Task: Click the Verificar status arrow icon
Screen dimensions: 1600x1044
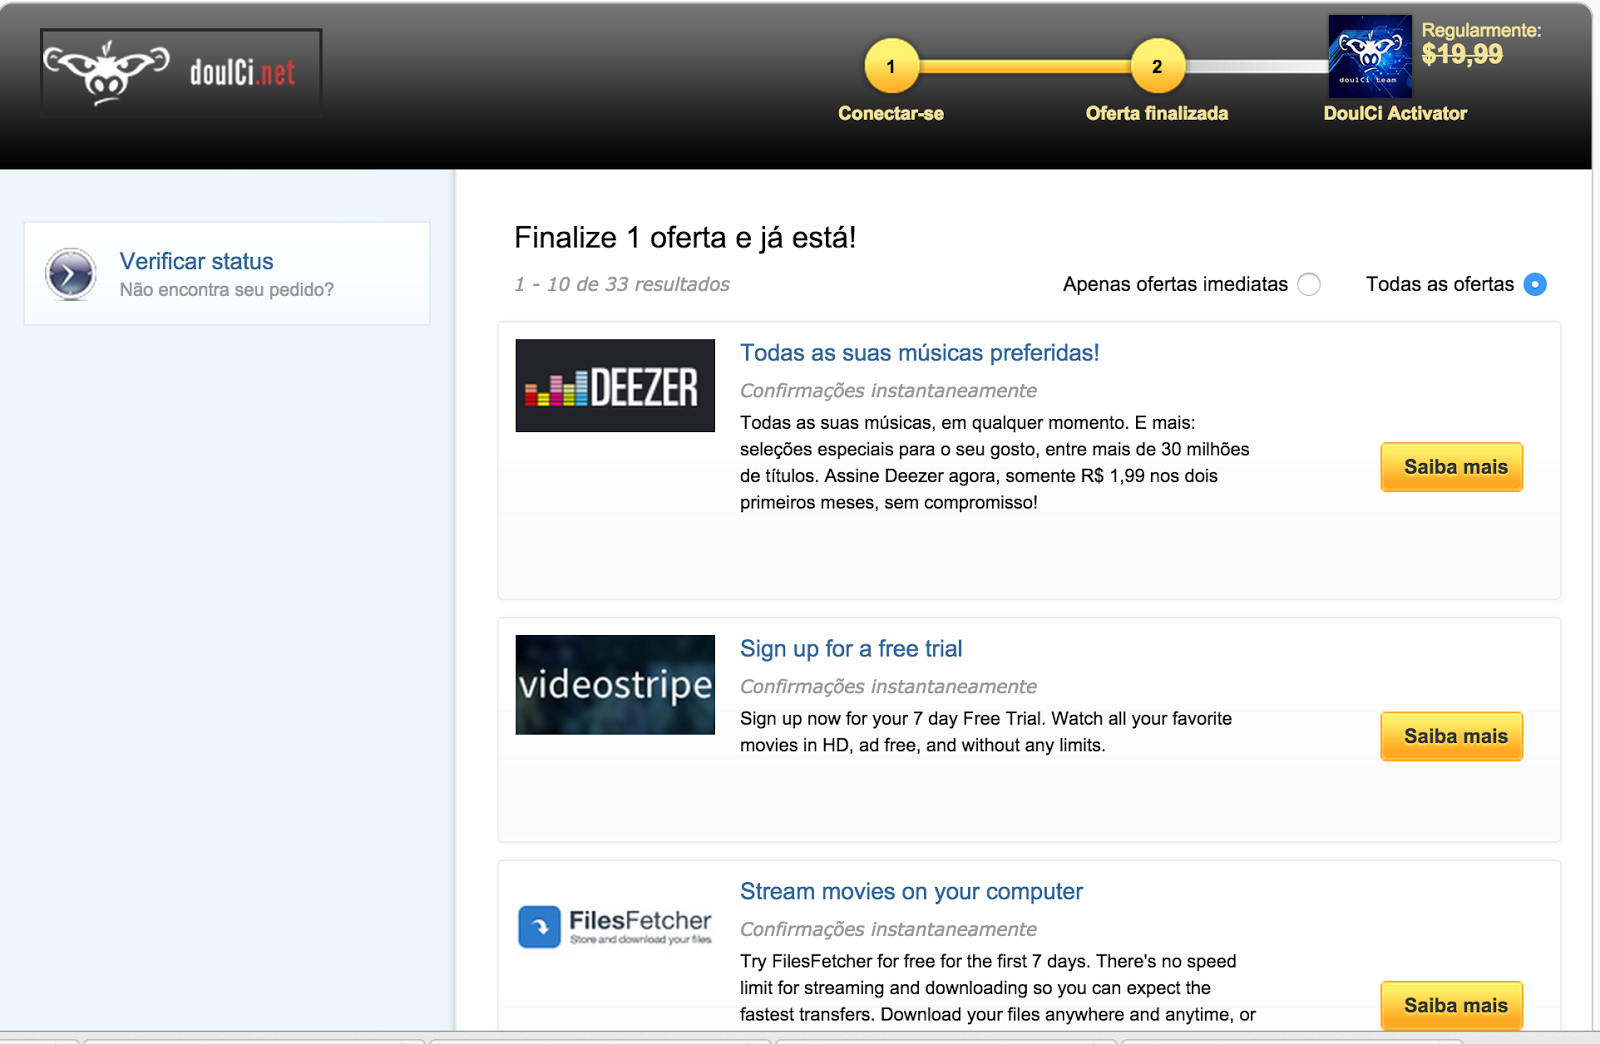Action: pos(71,273)
